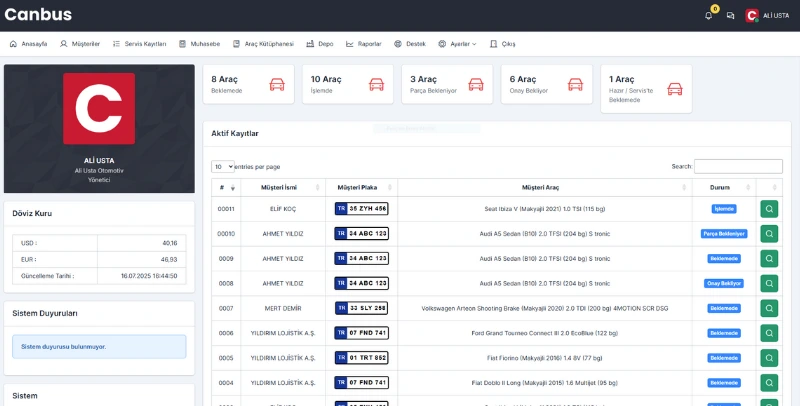The image size is (800, 406).
Task: Click the car icon on 10 Araç card
Action: (376, 85)
